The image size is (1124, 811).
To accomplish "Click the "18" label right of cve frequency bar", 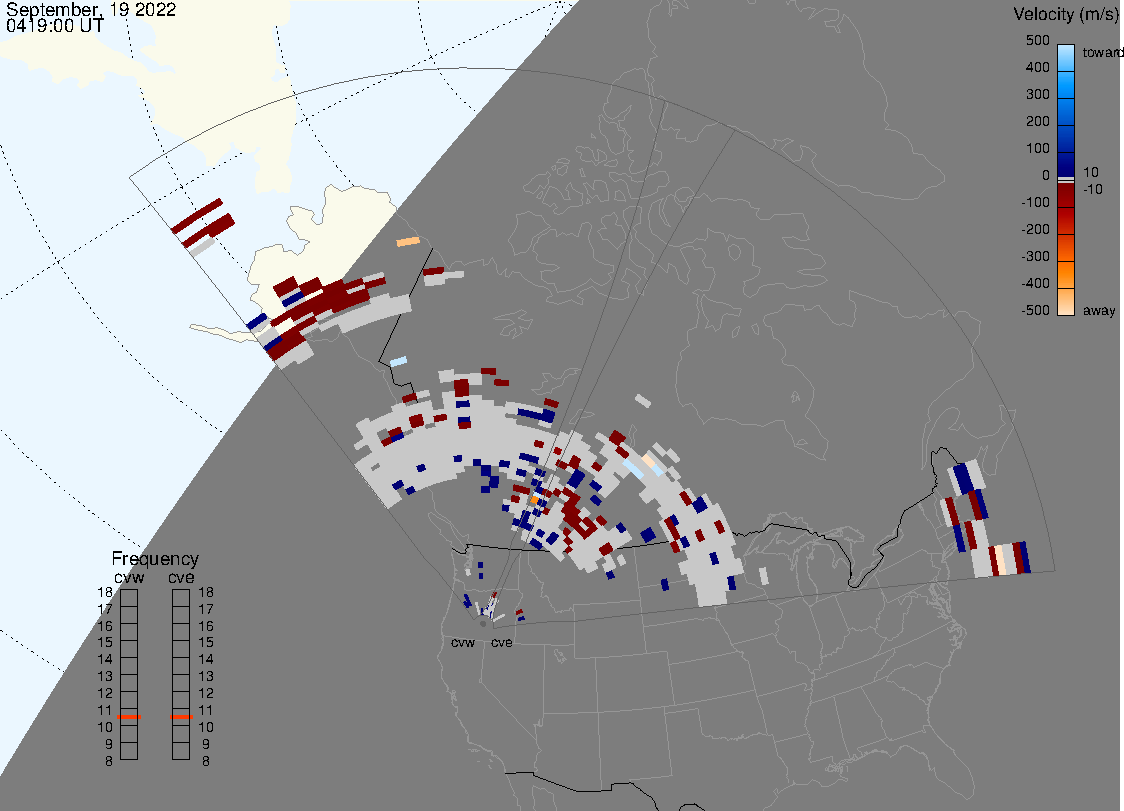I will pos(206,592).
